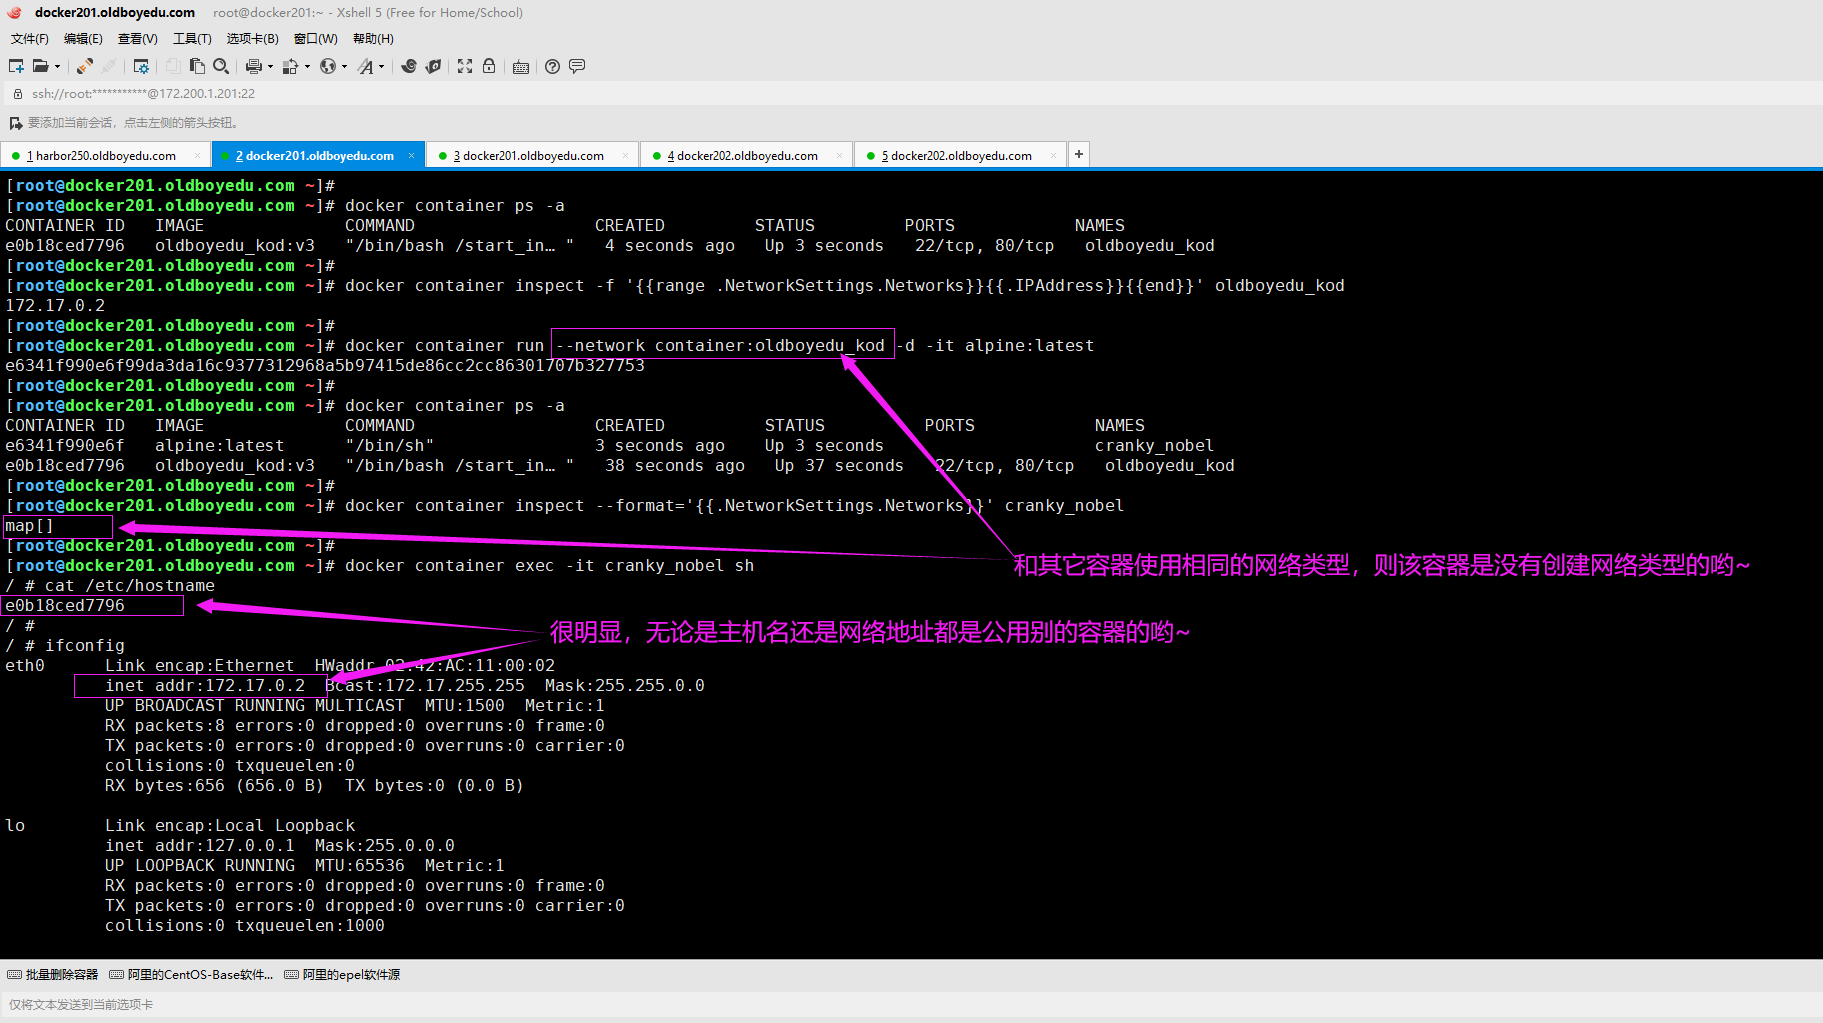
Task: Click the lock screen padlock icon
Action: (x=489, y=66)
